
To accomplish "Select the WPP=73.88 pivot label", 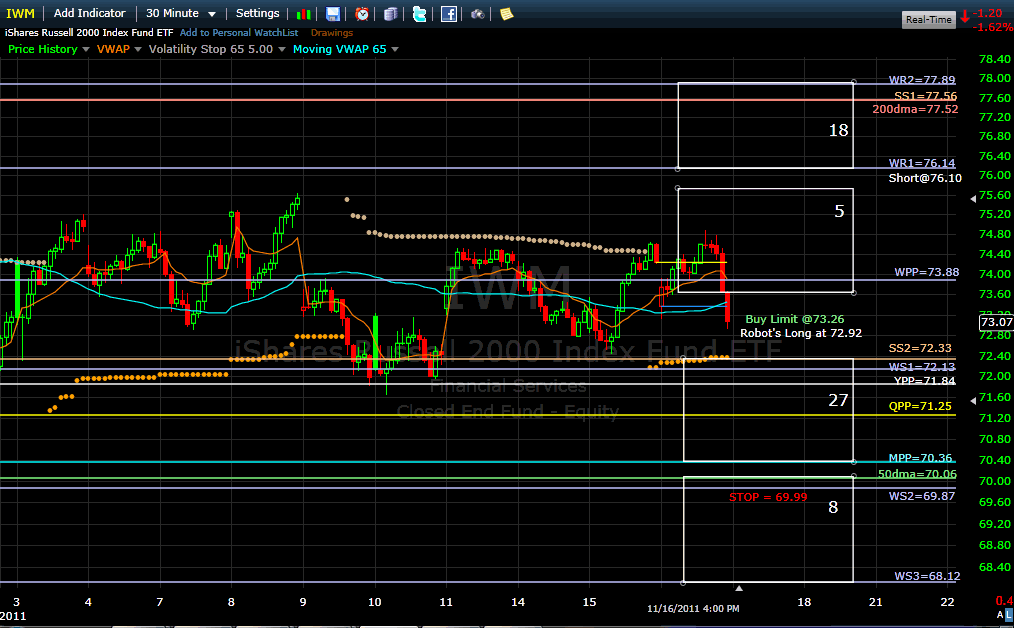I will (927, 272).
